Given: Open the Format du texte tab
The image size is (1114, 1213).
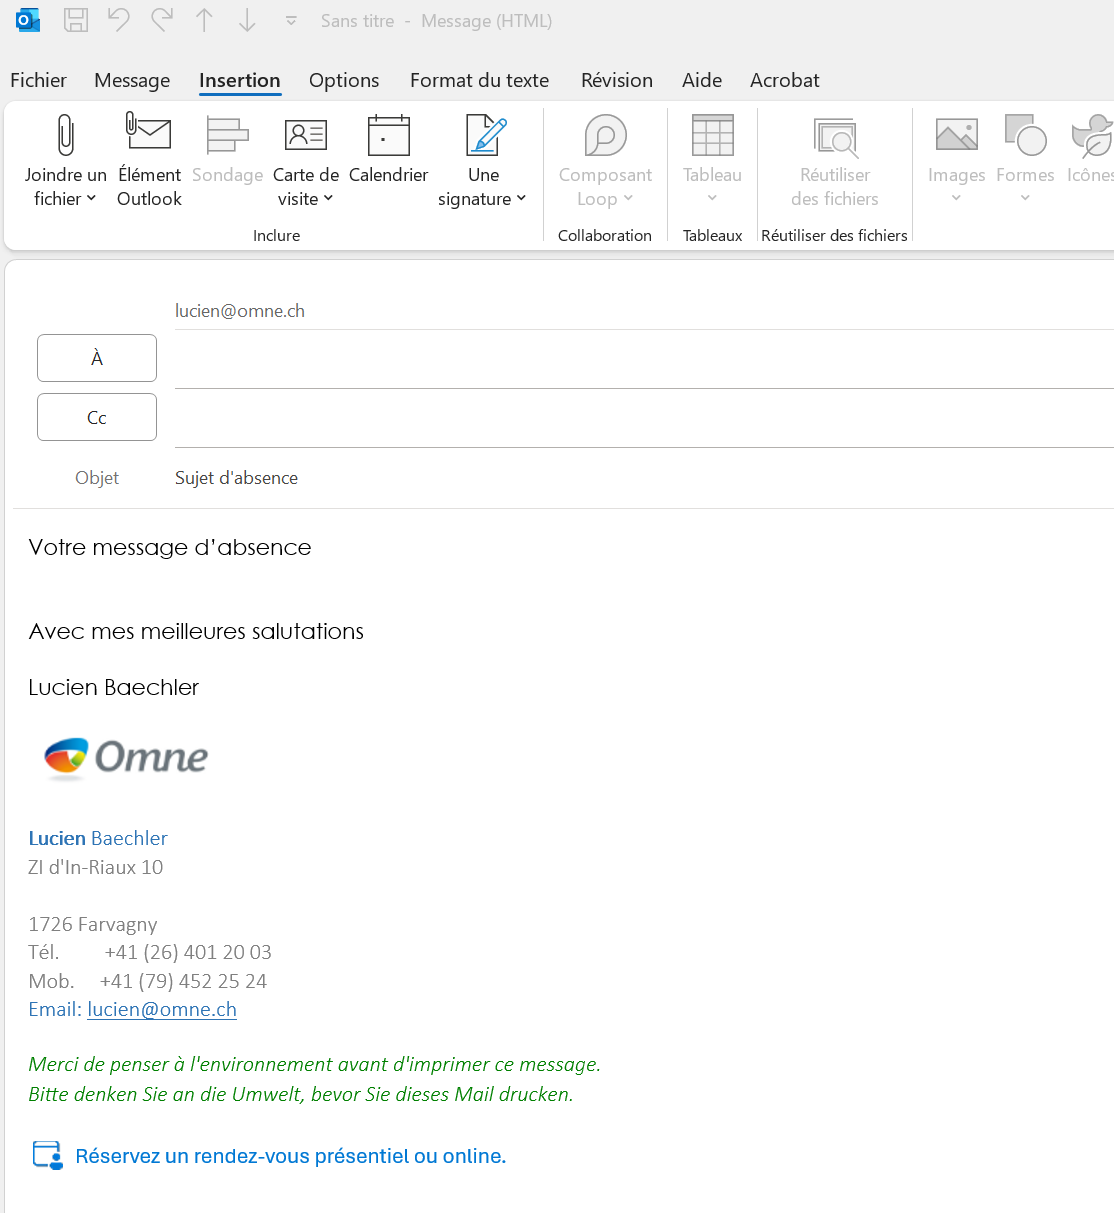Looking at the screenshot, I should 479,80.
